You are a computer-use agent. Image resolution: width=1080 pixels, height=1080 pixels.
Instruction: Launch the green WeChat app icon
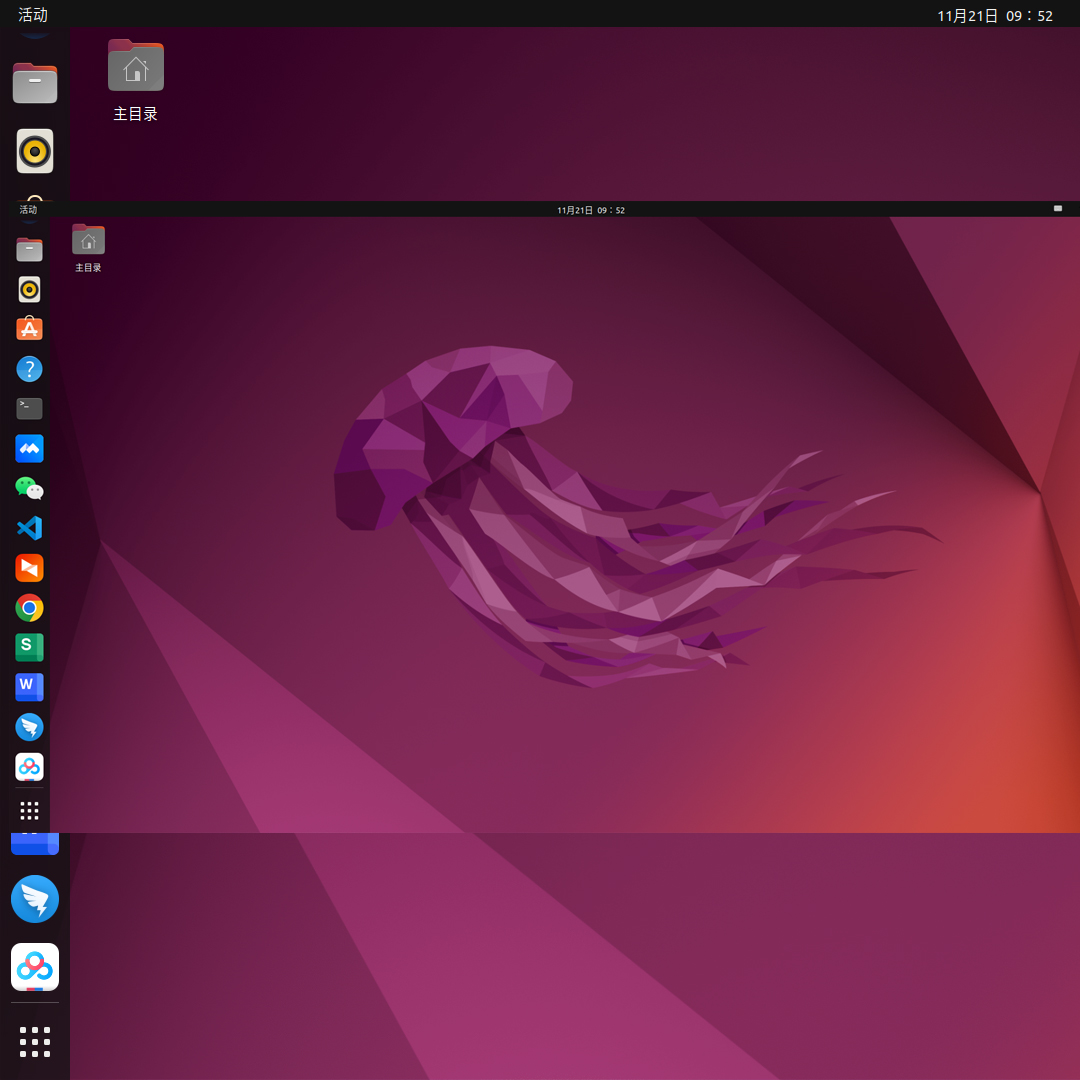(29, 488)
